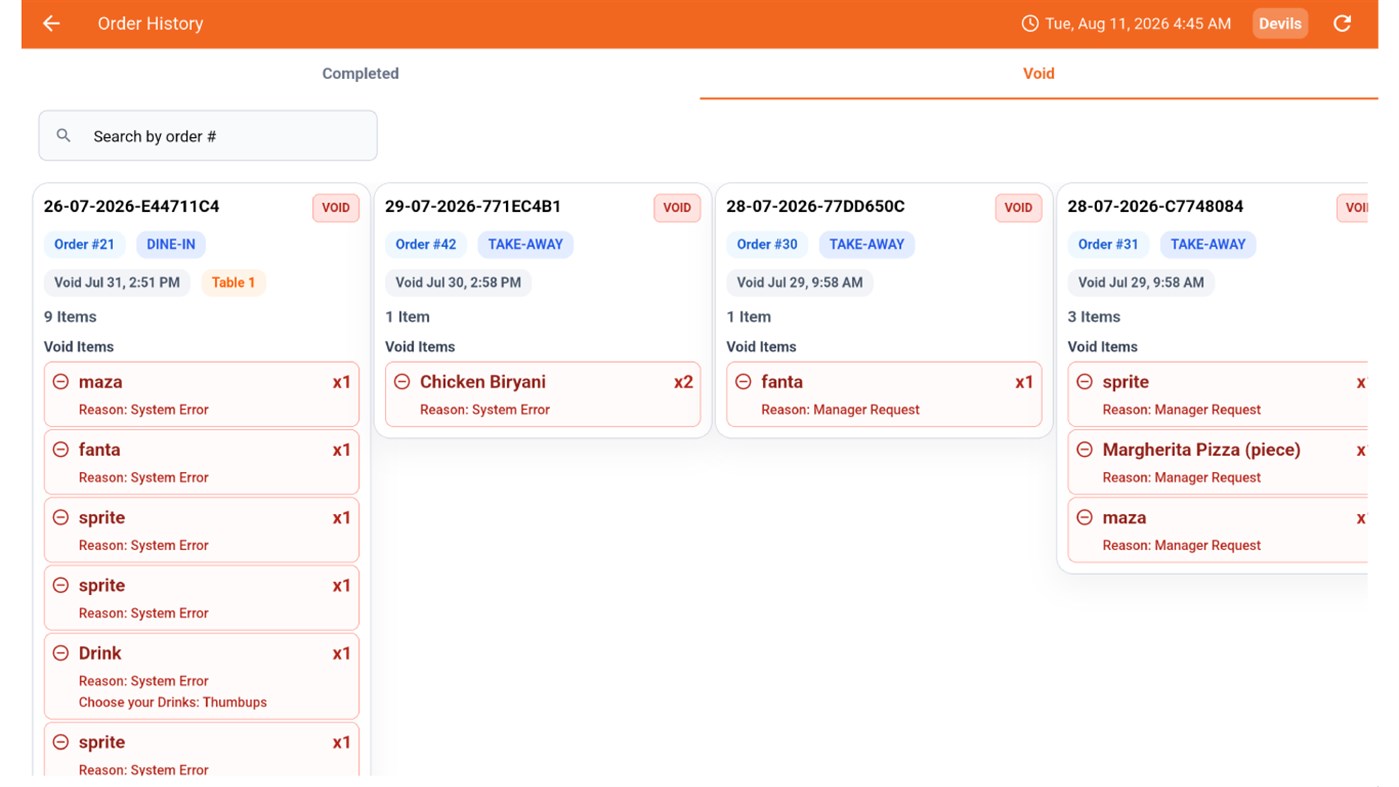The width and height of the screenshot is (1399, 787).
Task: Click the VOID label on order 29-07-2026-771EC4B1
Action: 677,208
